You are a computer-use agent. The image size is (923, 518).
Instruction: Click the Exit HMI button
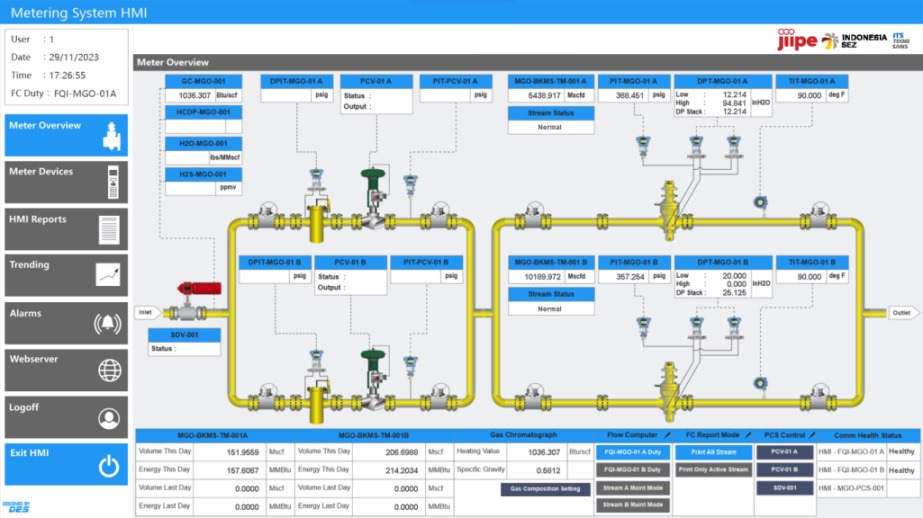point(66,464)
